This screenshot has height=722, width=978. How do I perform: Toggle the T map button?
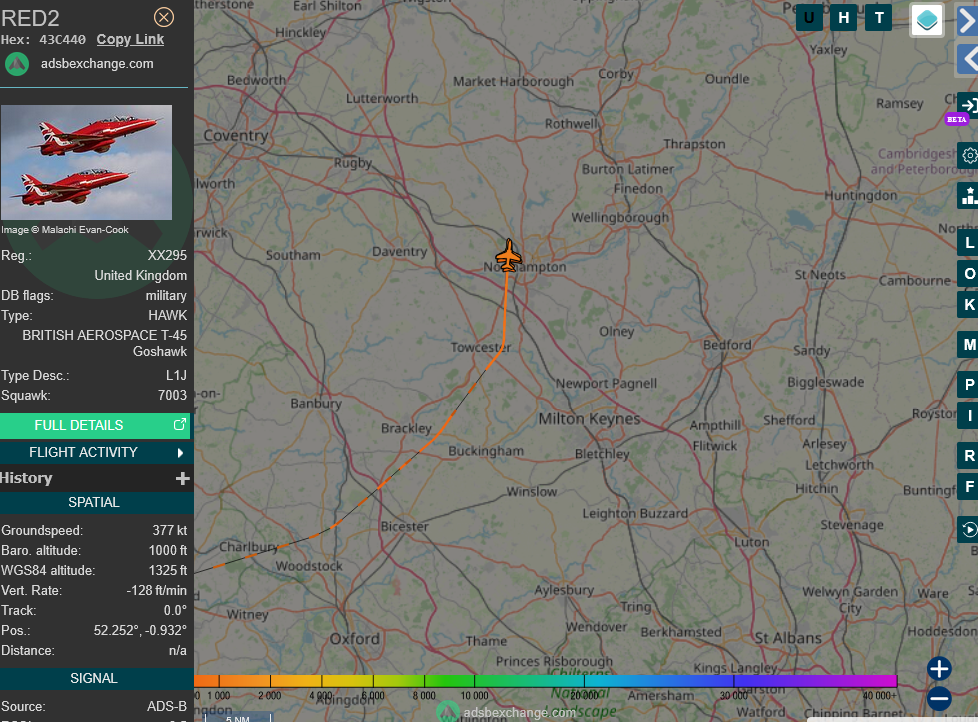(x=879, y=17)
